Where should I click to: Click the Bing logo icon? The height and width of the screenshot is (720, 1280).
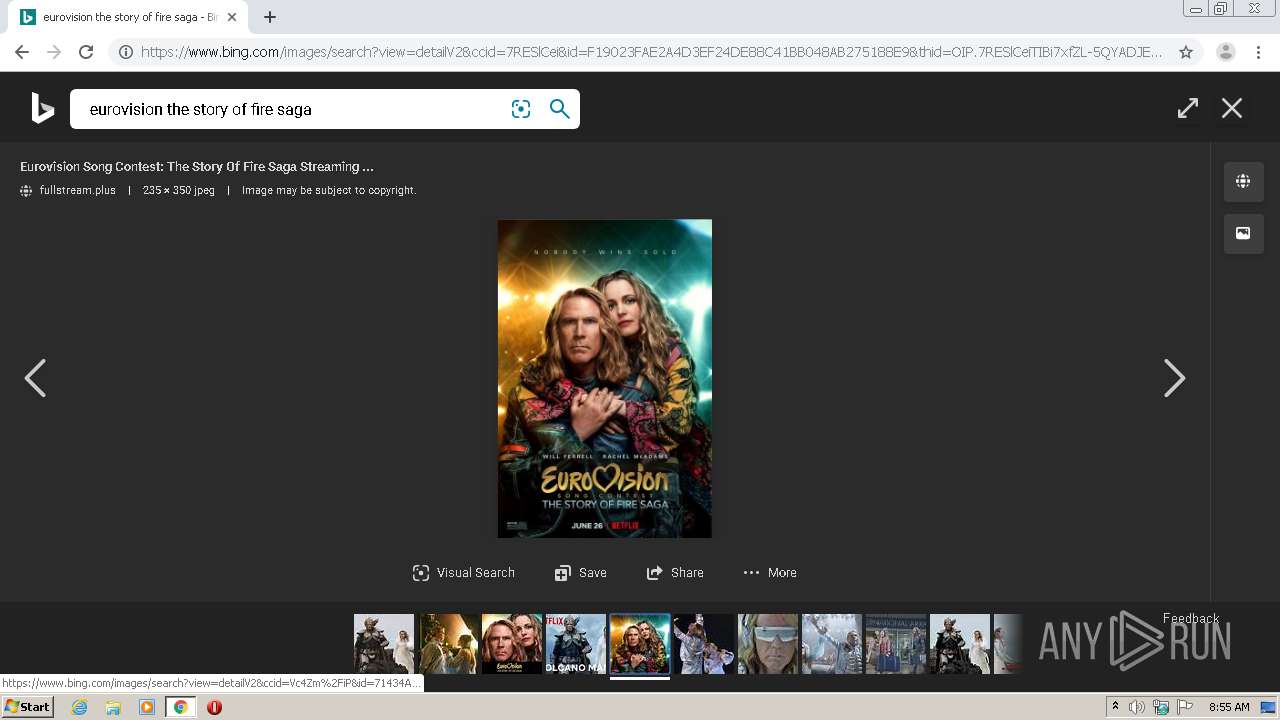point(42,108)
